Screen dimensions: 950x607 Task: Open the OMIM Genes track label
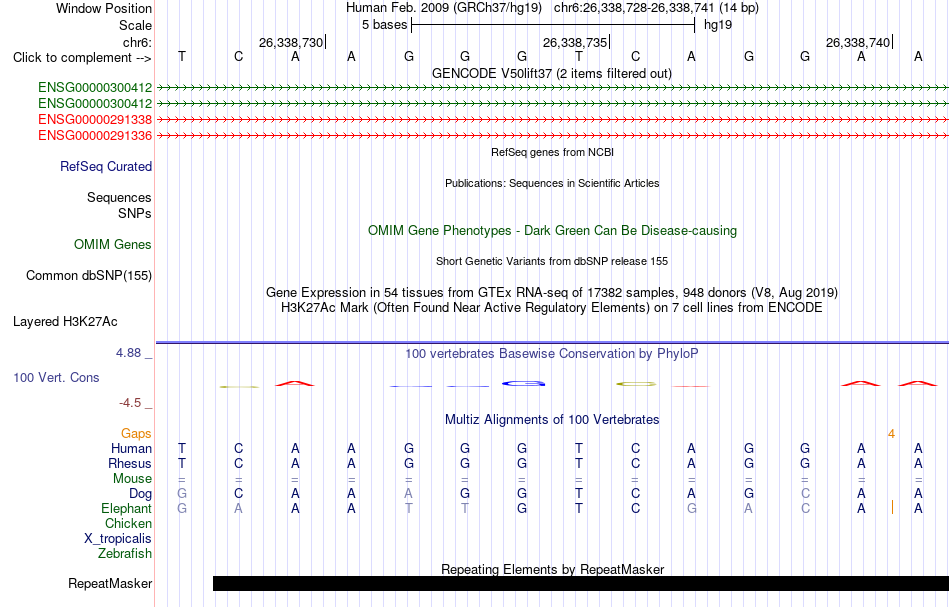[113, 245]
